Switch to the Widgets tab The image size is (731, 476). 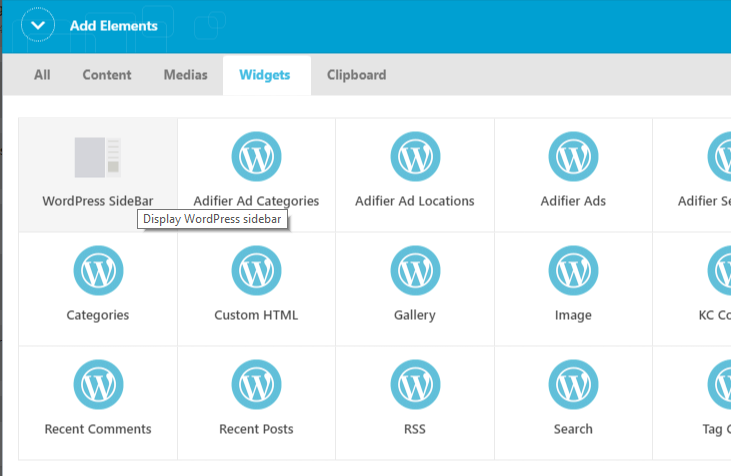265,75
